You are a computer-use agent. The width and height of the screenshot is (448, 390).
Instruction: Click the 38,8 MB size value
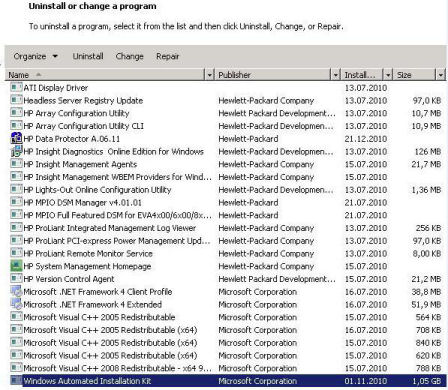pyautogui.click(x=426, y=292)
